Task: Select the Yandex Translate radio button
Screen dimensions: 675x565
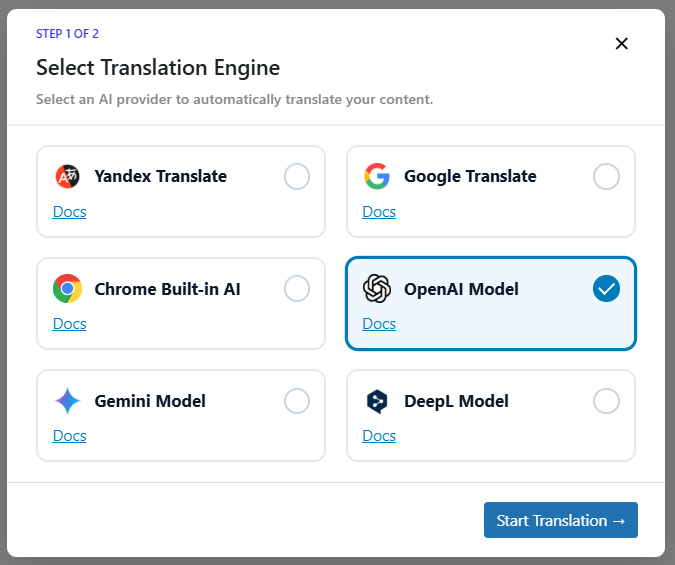Action: click(297, 177)
